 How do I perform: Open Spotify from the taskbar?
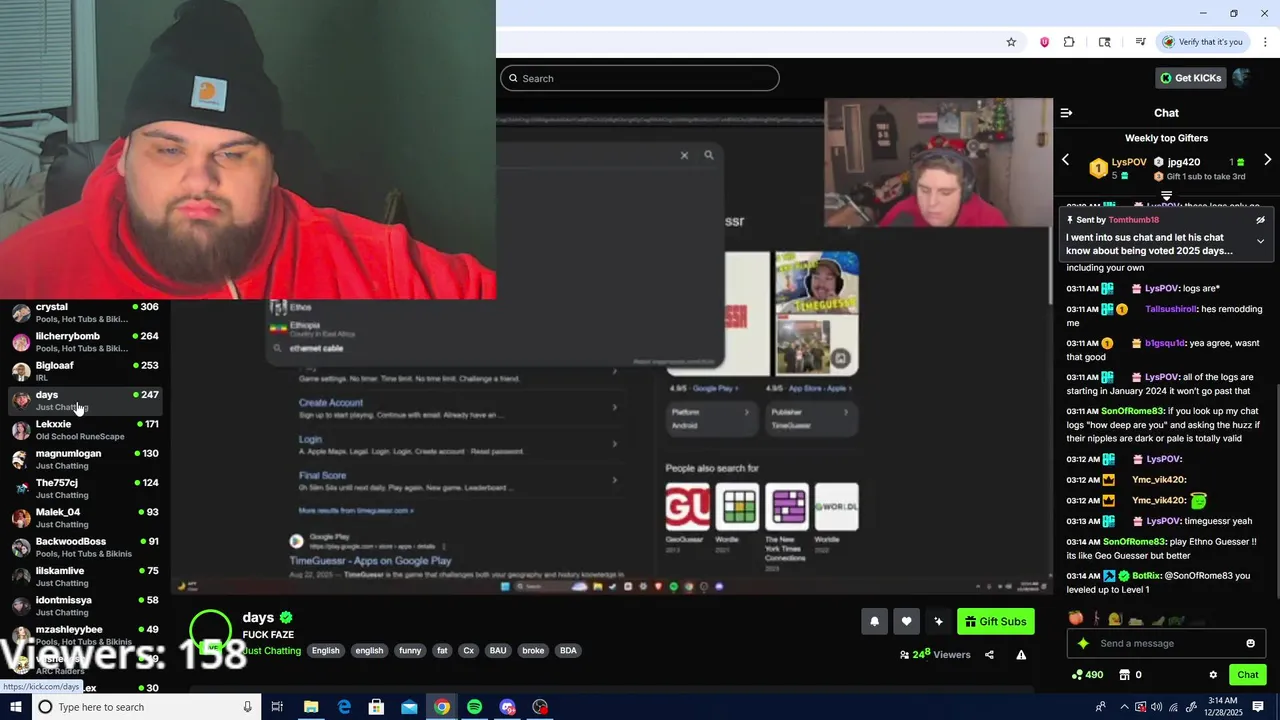[x=474, y=707]
